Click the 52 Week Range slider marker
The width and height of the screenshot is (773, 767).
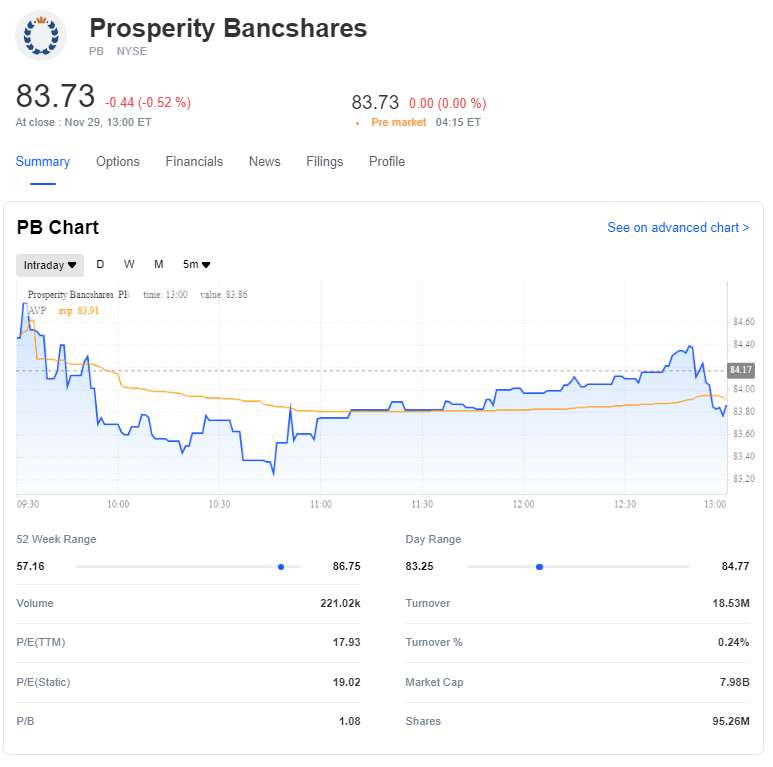tap(281, 567)
